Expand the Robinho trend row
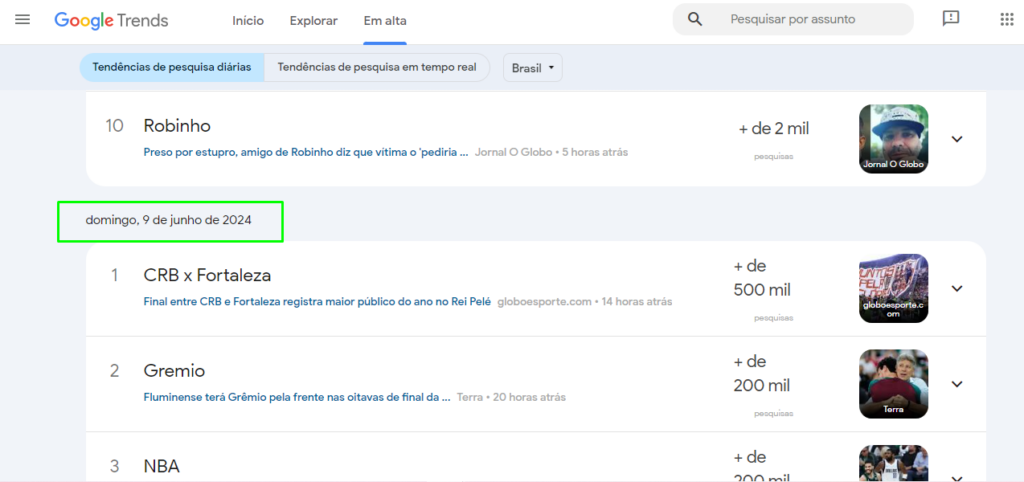Viewport: 1024px width, 482px height. click(957, 139)
